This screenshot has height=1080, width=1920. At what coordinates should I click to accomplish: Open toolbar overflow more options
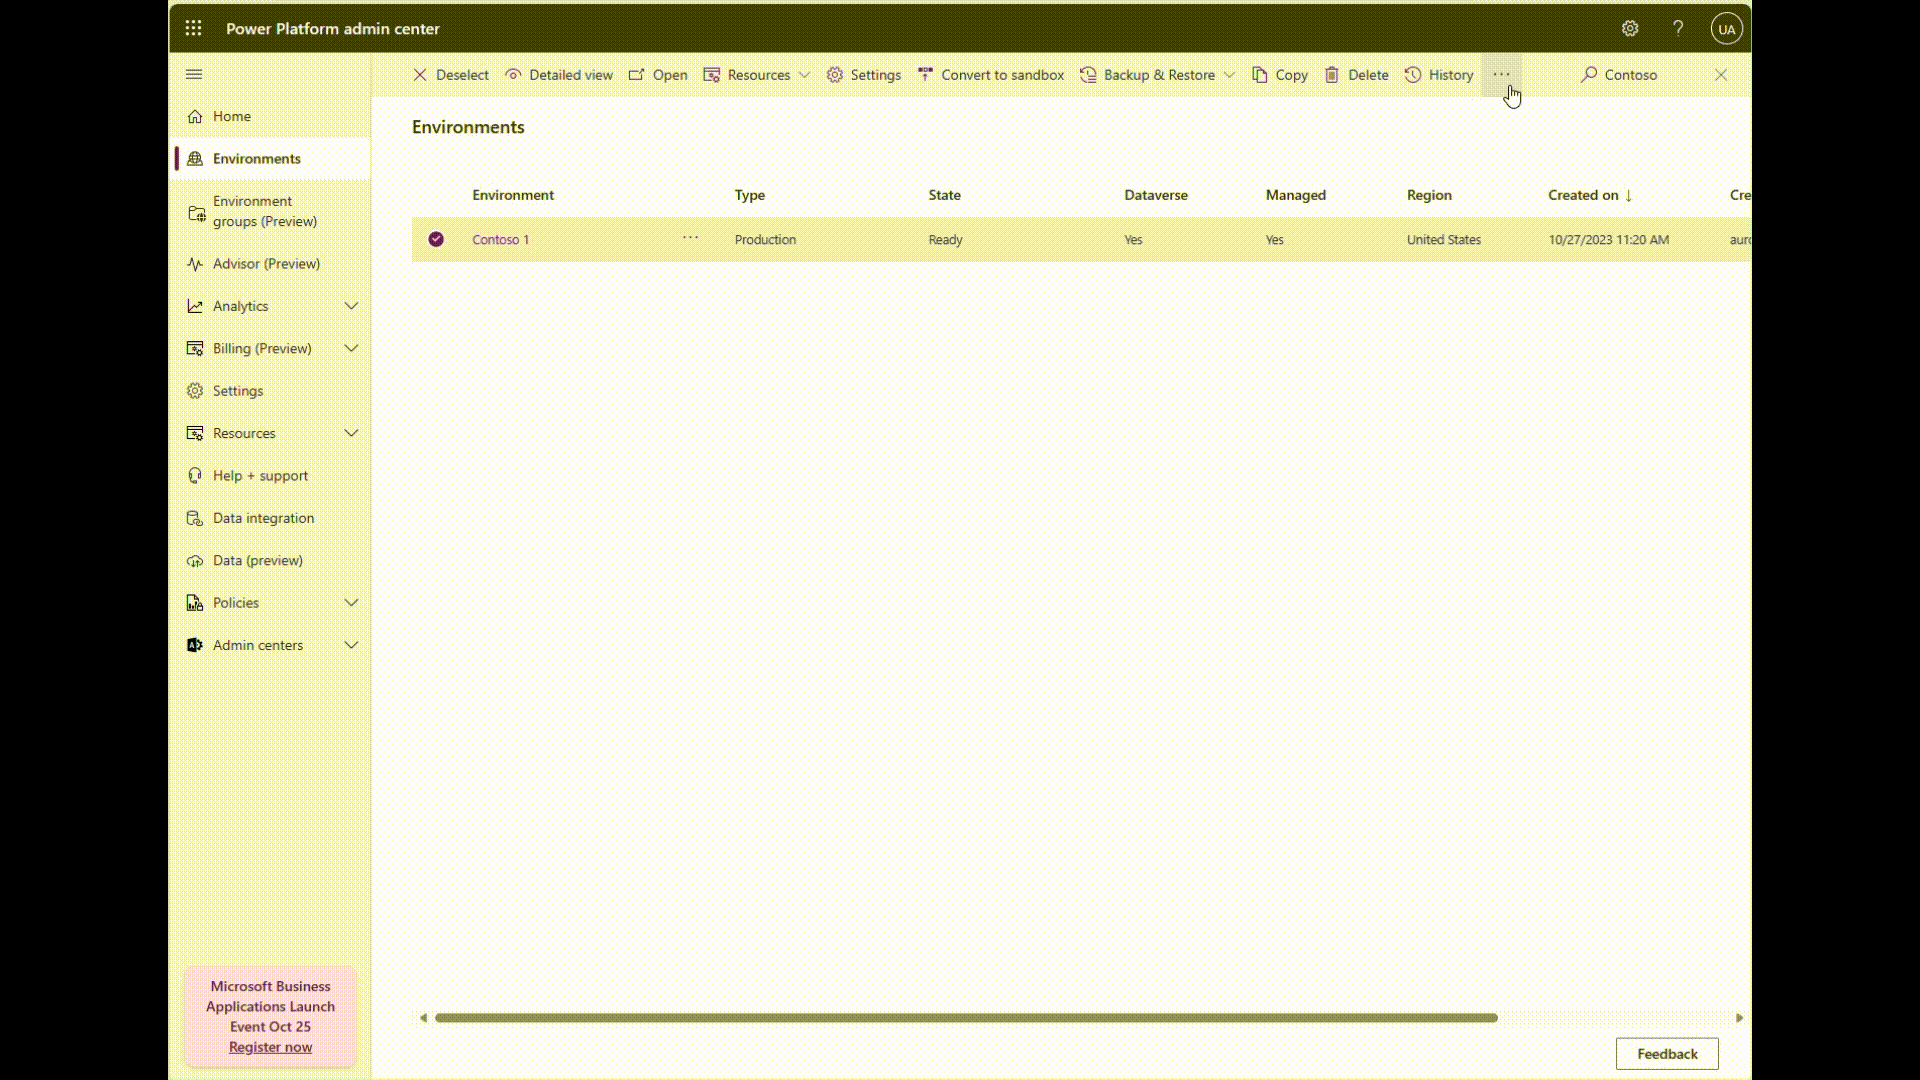[x=1501, y=75]
